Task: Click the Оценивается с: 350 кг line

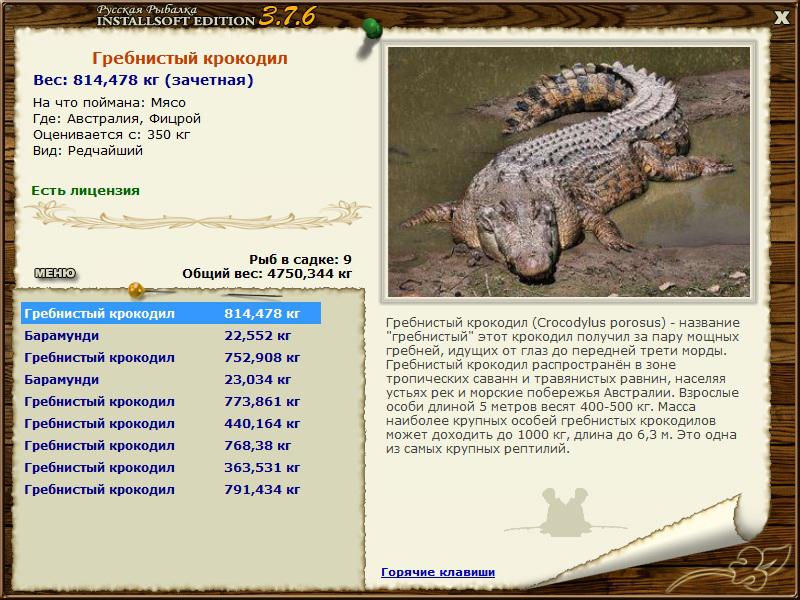Action: click(112, 135)
